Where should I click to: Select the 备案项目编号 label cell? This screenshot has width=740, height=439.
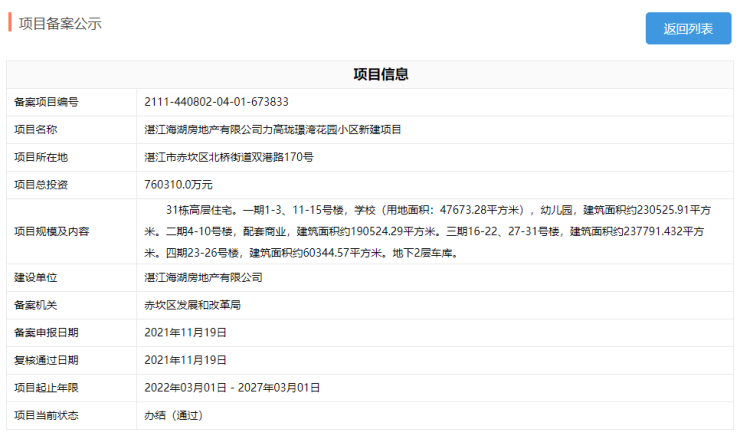(x=71, y=102)
